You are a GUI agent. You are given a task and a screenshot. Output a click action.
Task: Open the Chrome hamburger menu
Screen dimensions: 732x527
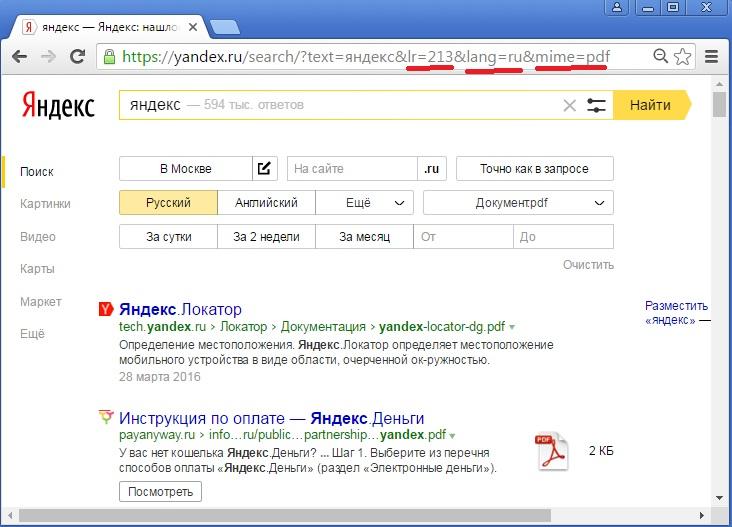tap(711, 56)
